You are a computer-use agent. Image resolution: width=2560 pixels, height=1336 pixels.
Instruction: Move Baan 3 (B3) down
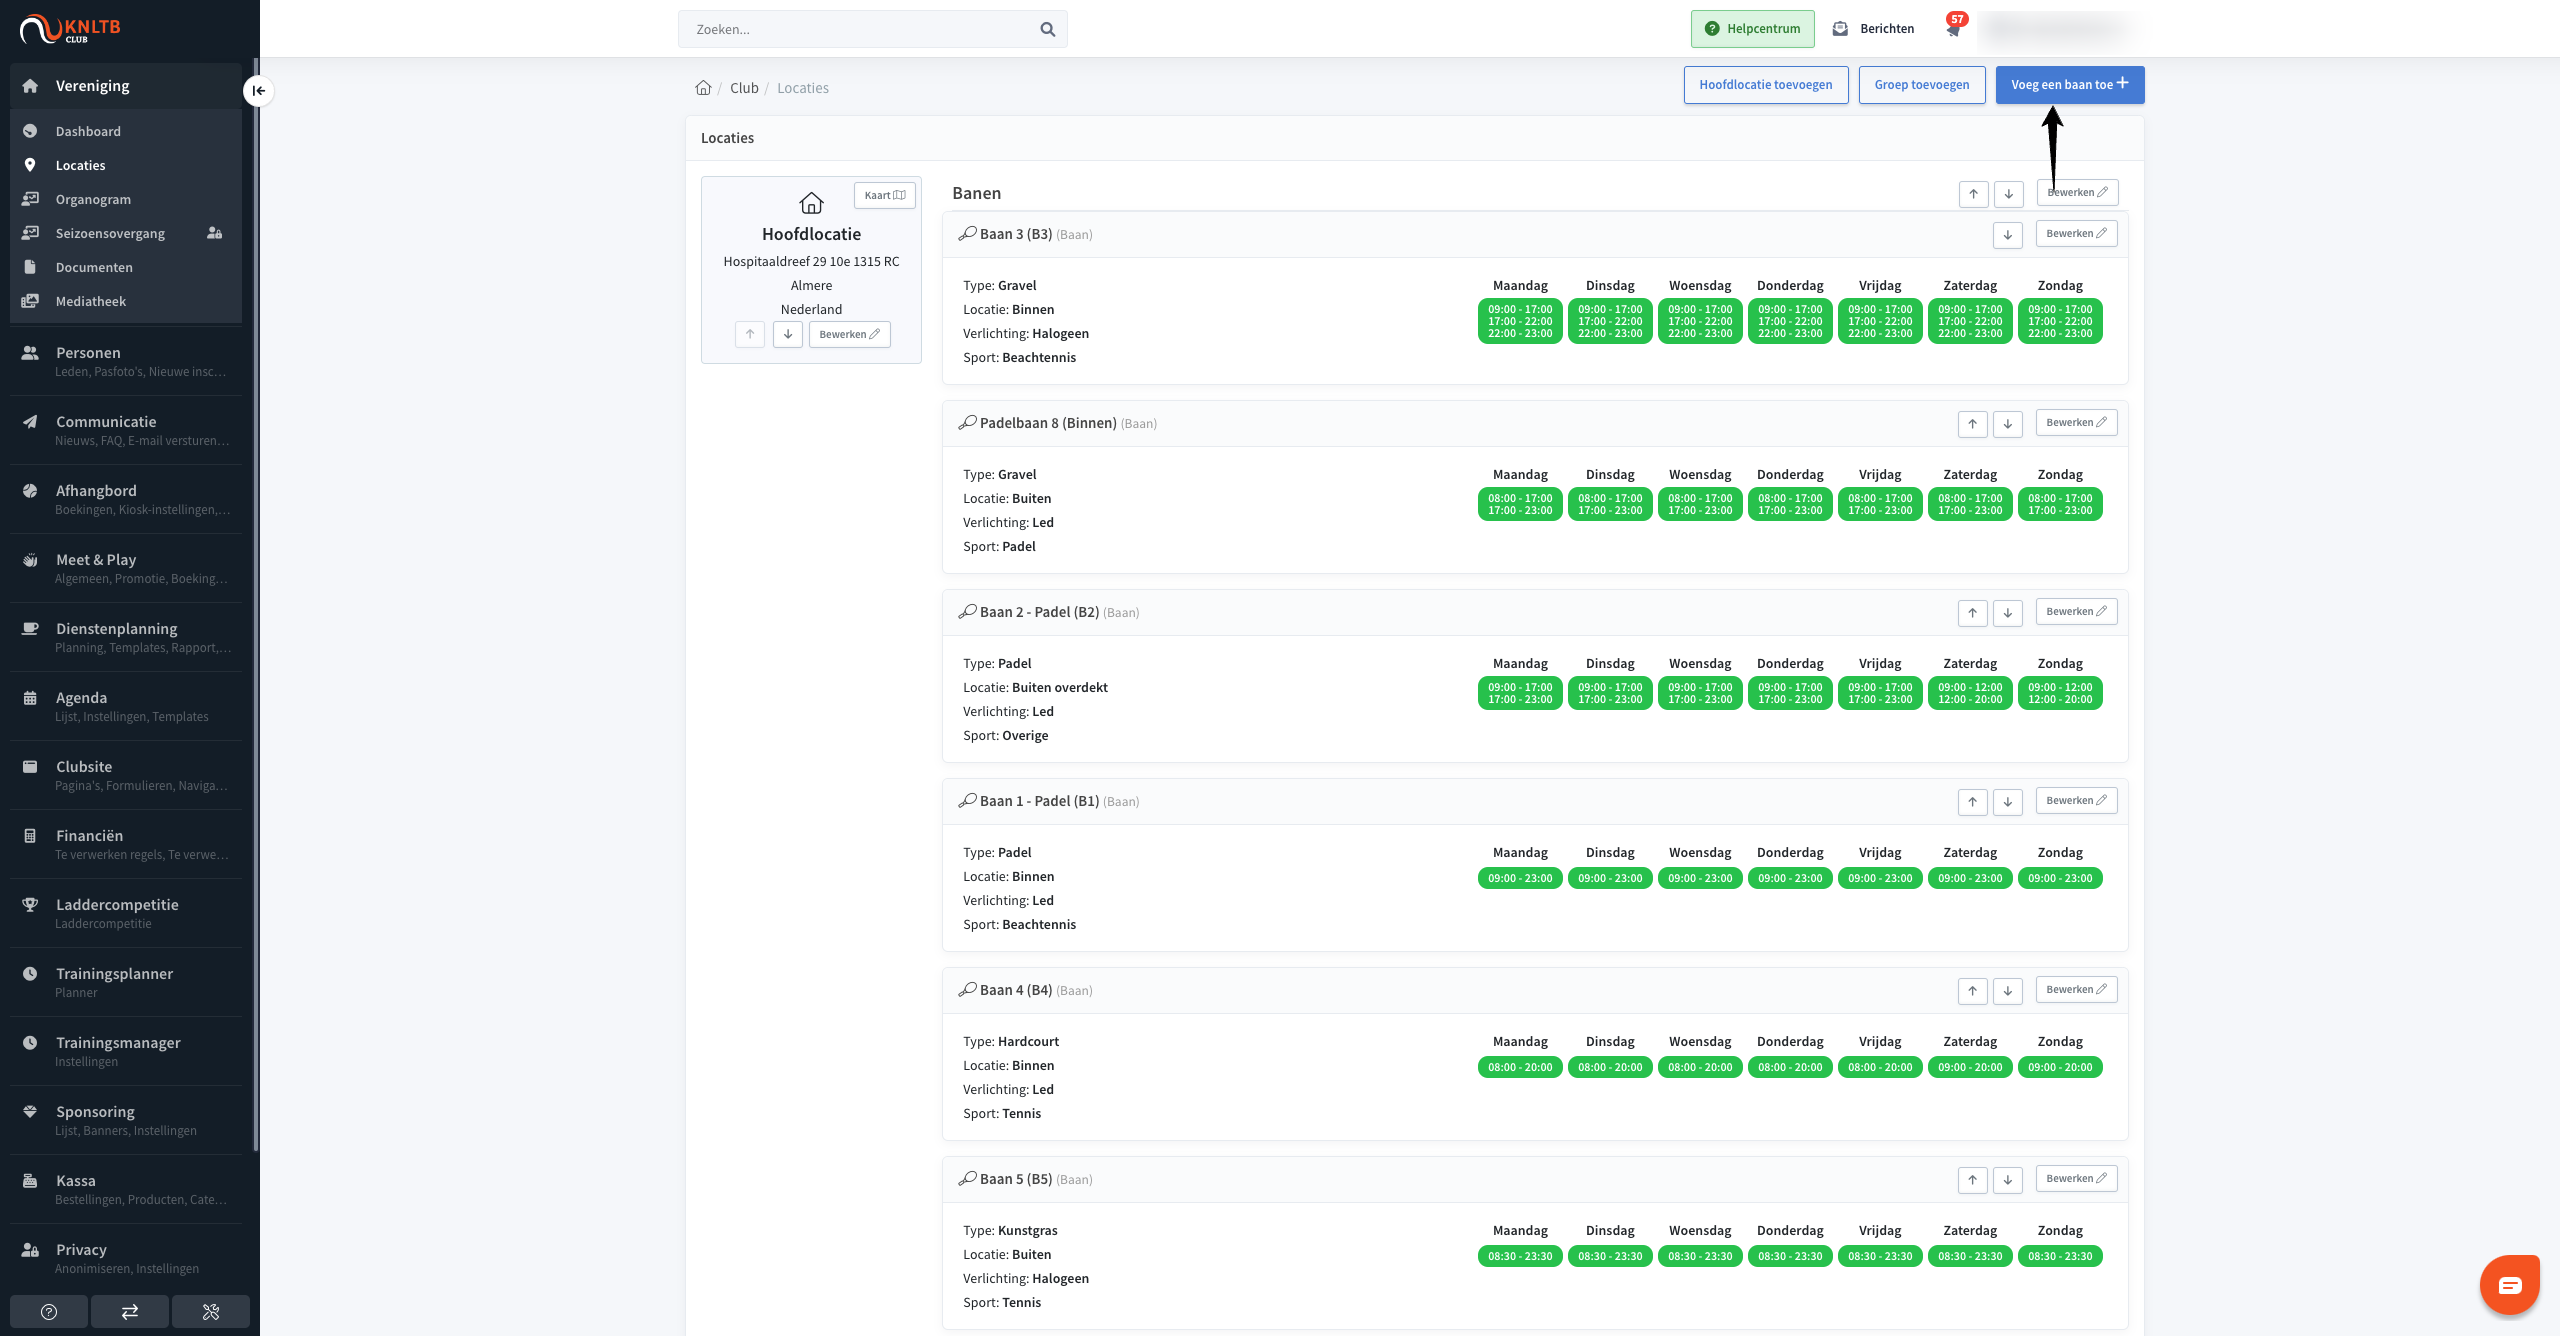[2007, 235]
